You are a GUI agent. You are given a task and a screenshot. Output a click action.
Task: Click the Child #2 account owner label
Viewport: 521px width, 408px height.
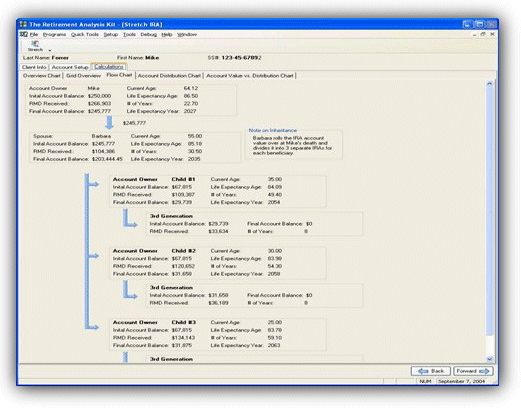pyautogui.click(x=184, y=251)
